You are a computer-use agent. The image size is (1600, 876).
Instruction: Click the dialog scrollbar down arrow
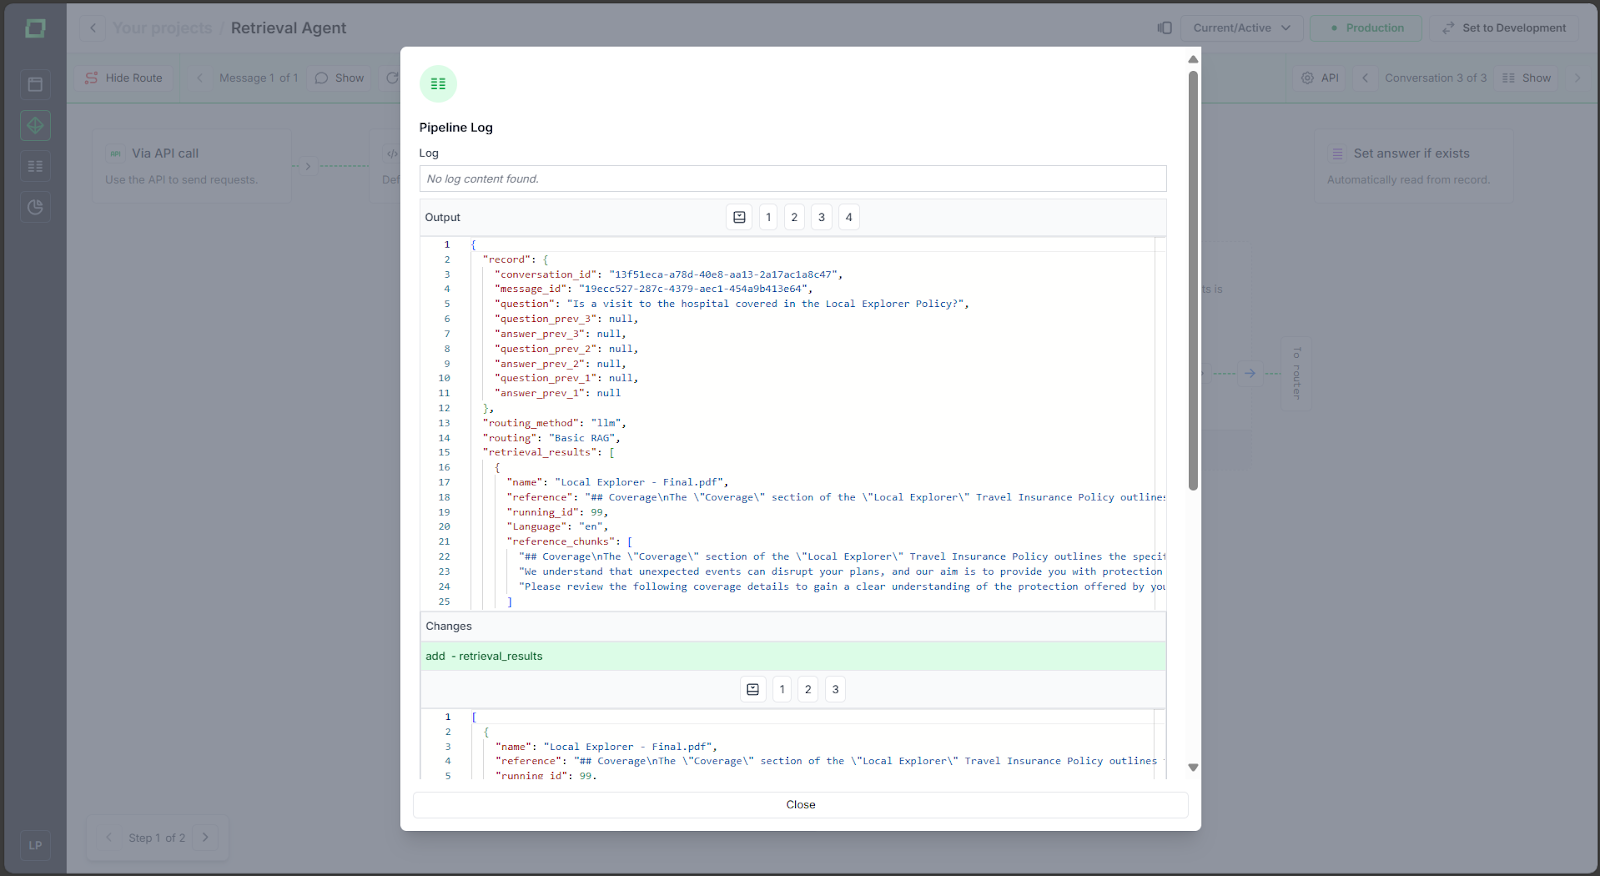coord(1193,768)
